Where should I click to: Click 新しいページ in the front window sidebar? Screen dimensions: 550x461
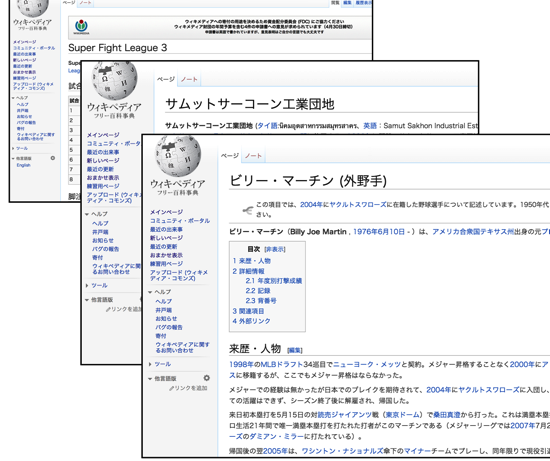[x=166, y=238]
